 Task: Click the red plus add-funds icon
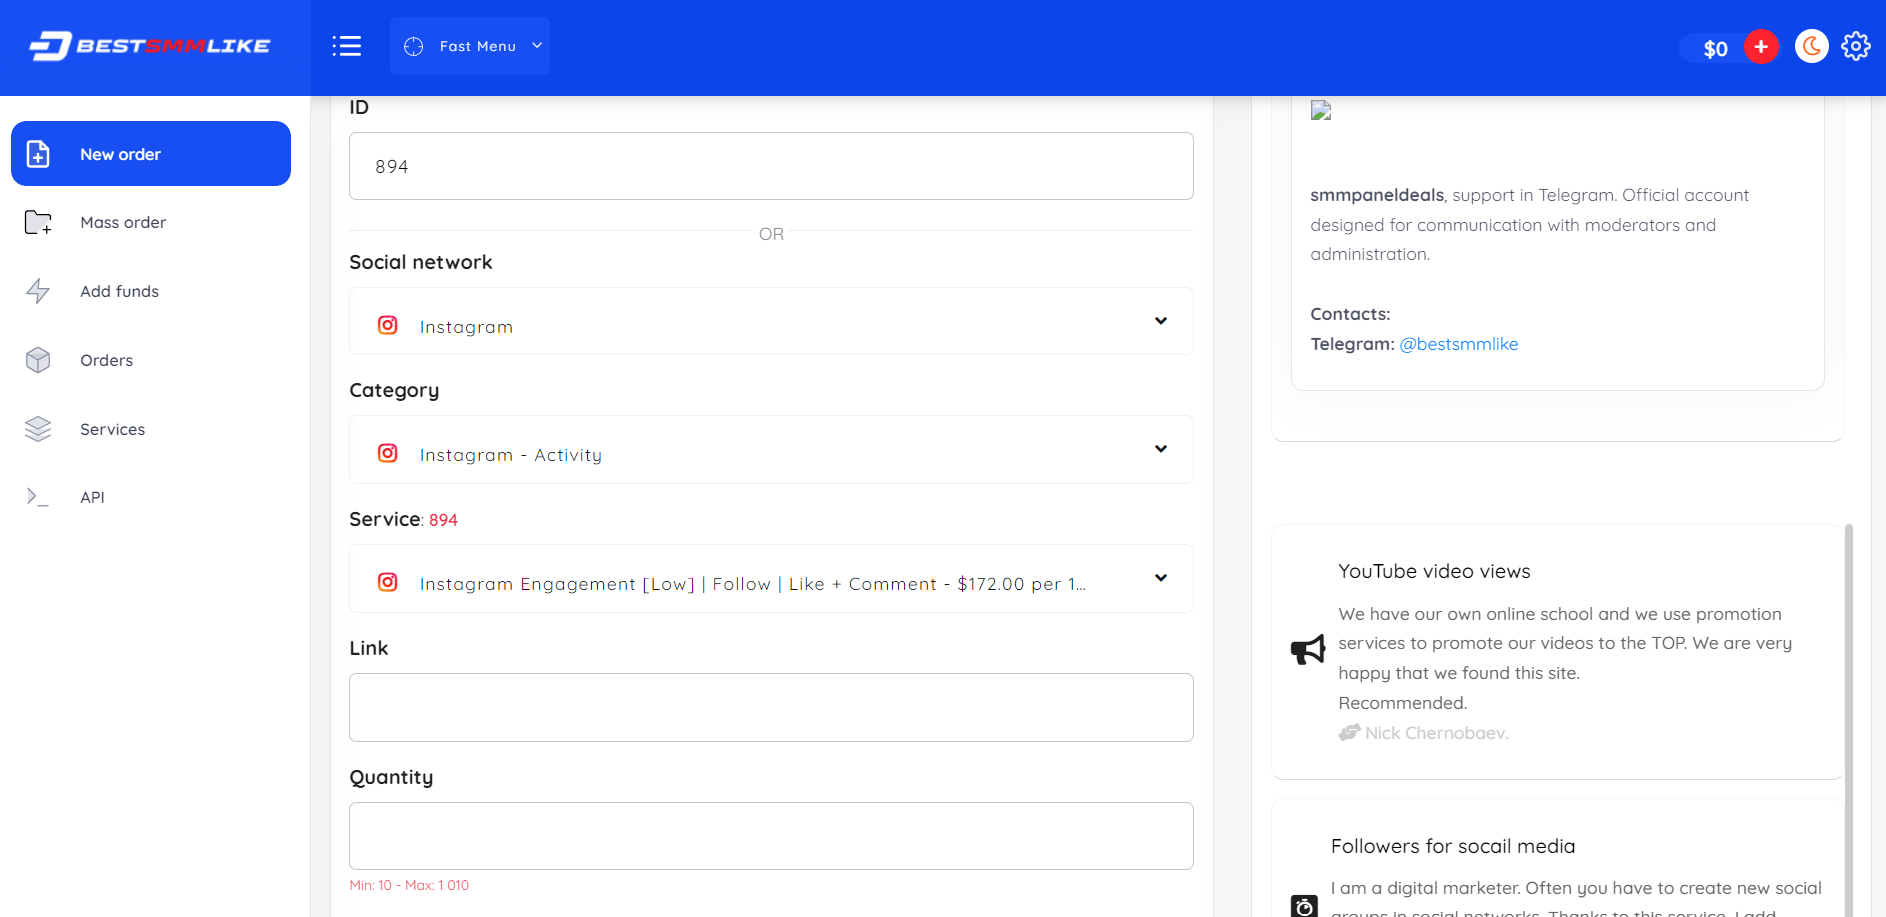point(1761,47)
